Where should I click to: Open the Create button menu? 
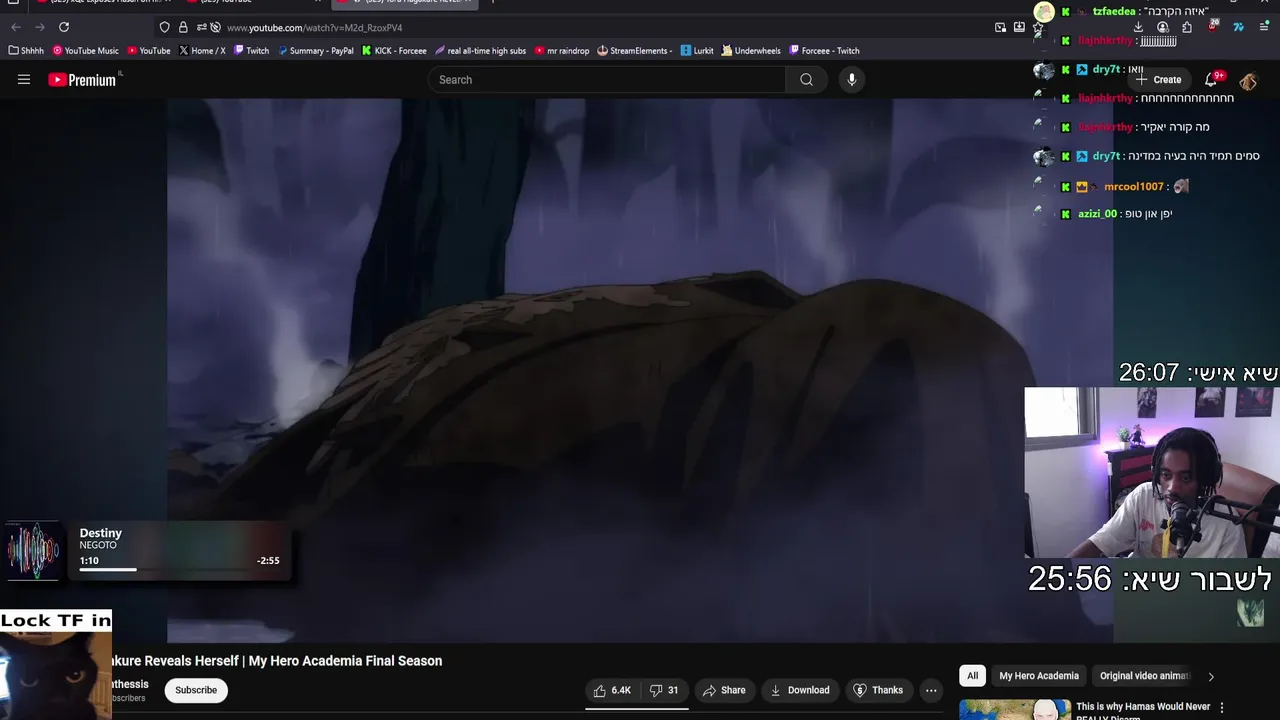1158,80
